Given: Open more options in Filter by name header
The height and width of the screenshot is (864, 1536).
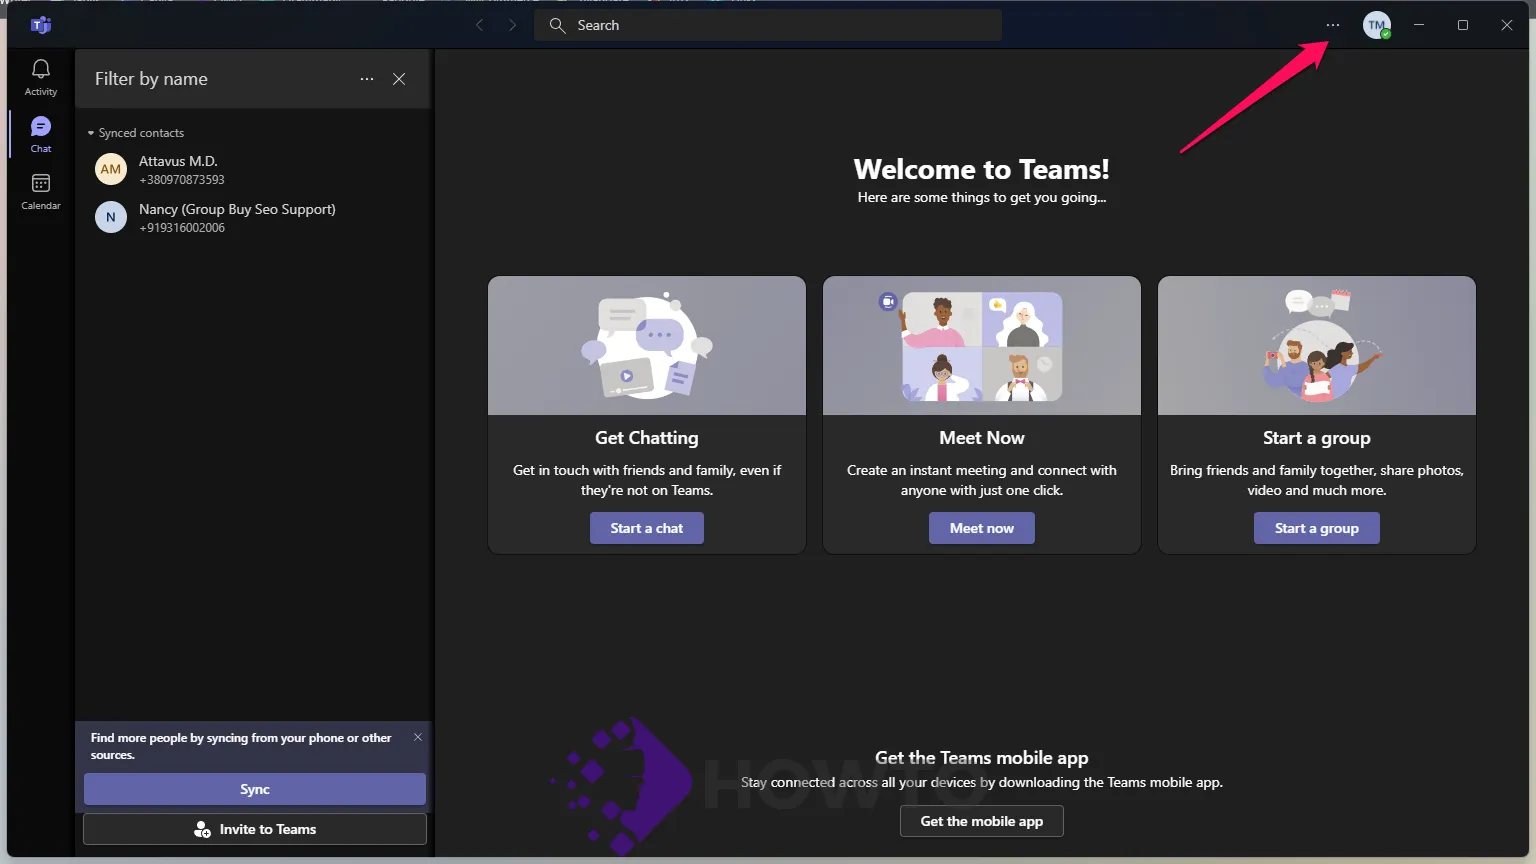Looking at the screenshot, I should tap(367, 79).
